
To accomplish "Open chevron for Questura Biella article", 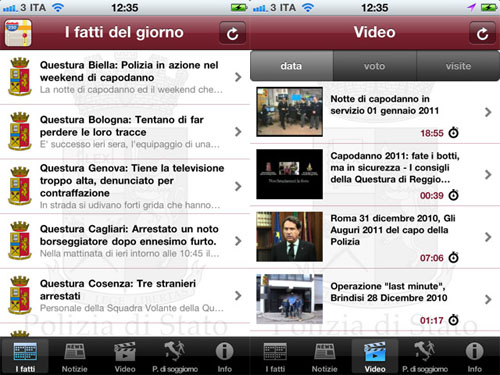I will 238,77.
